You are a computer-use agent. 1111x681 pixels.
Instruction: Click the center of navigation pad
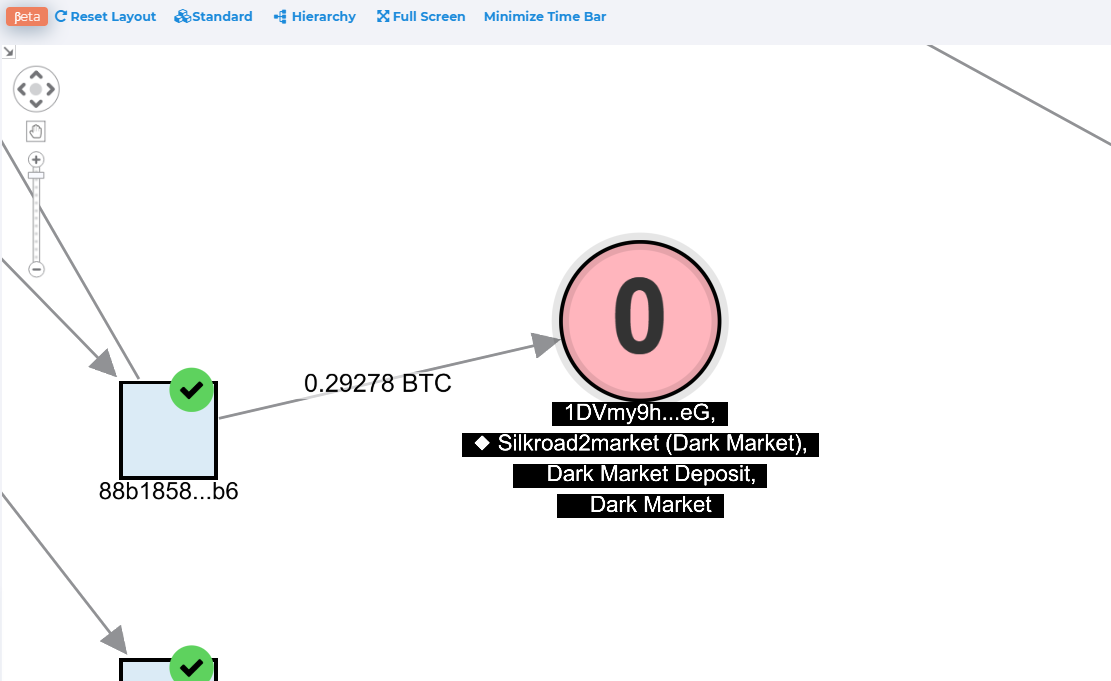[x=36, y=89]
